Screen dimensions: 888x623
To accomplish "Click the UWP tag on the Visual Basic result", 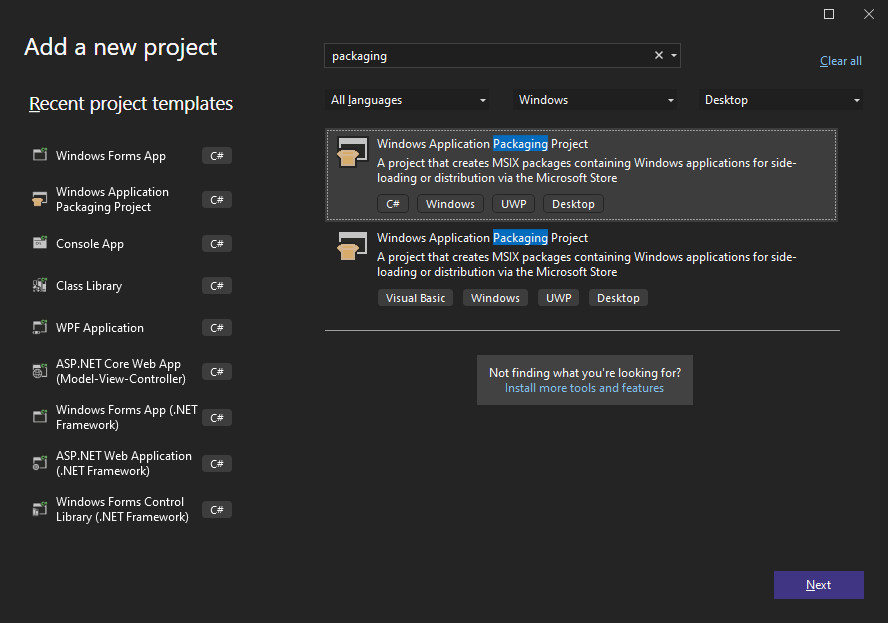I will (558, 298).
